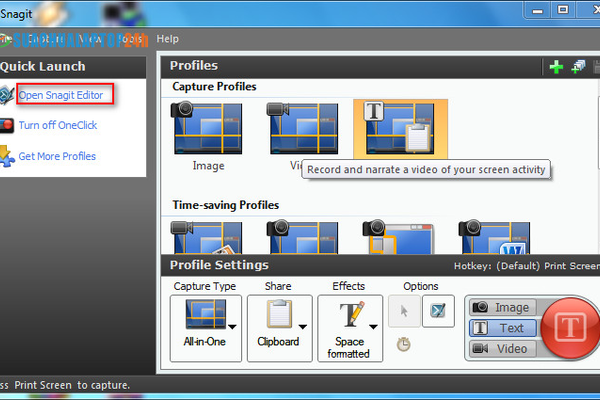Image resolution: width=600 pixels, height=400 pixels.
Task: Click the Profile Settings header
Action: [x=219, y=265]
